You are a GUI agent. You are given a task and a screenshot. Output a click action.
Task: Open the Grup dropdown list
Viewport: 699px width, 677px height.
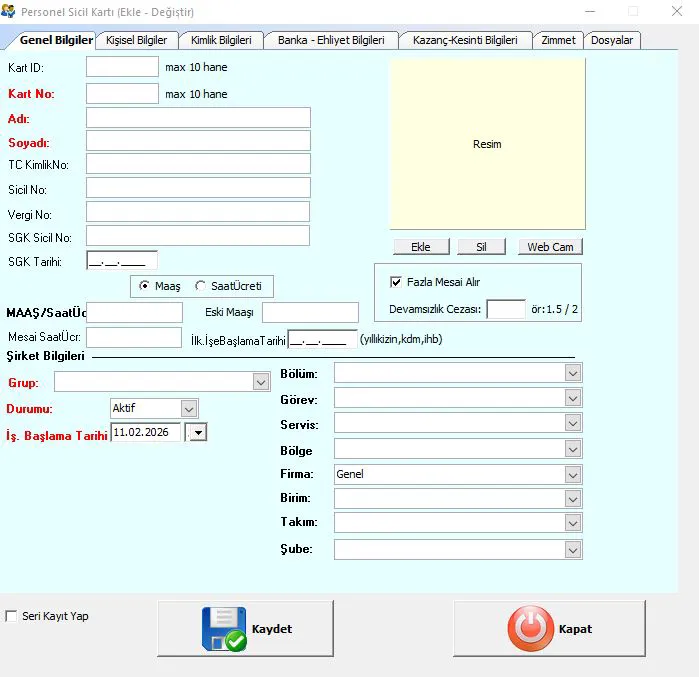pos(261,382)
